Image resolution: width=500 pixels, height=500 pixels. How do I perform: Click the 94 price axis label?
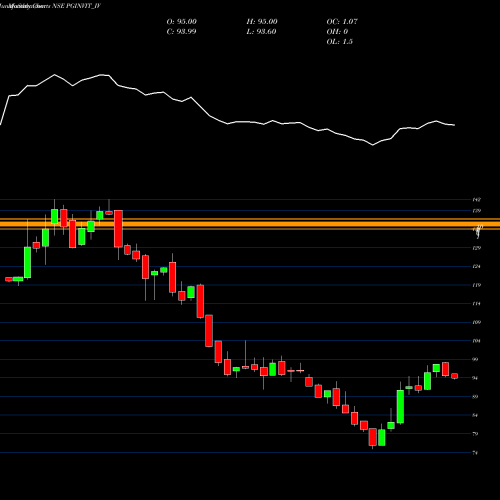click(x=475, y=378)
